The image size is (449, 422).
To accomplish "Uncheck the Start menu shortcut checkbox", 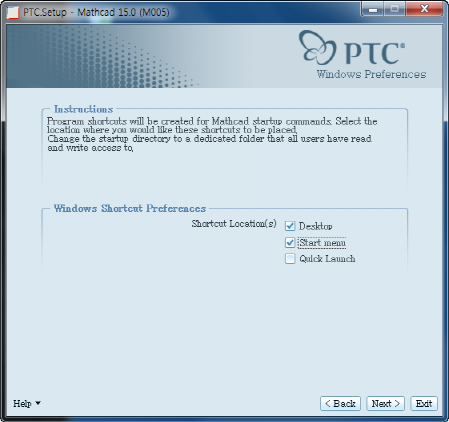I will (x=290, y=242).
